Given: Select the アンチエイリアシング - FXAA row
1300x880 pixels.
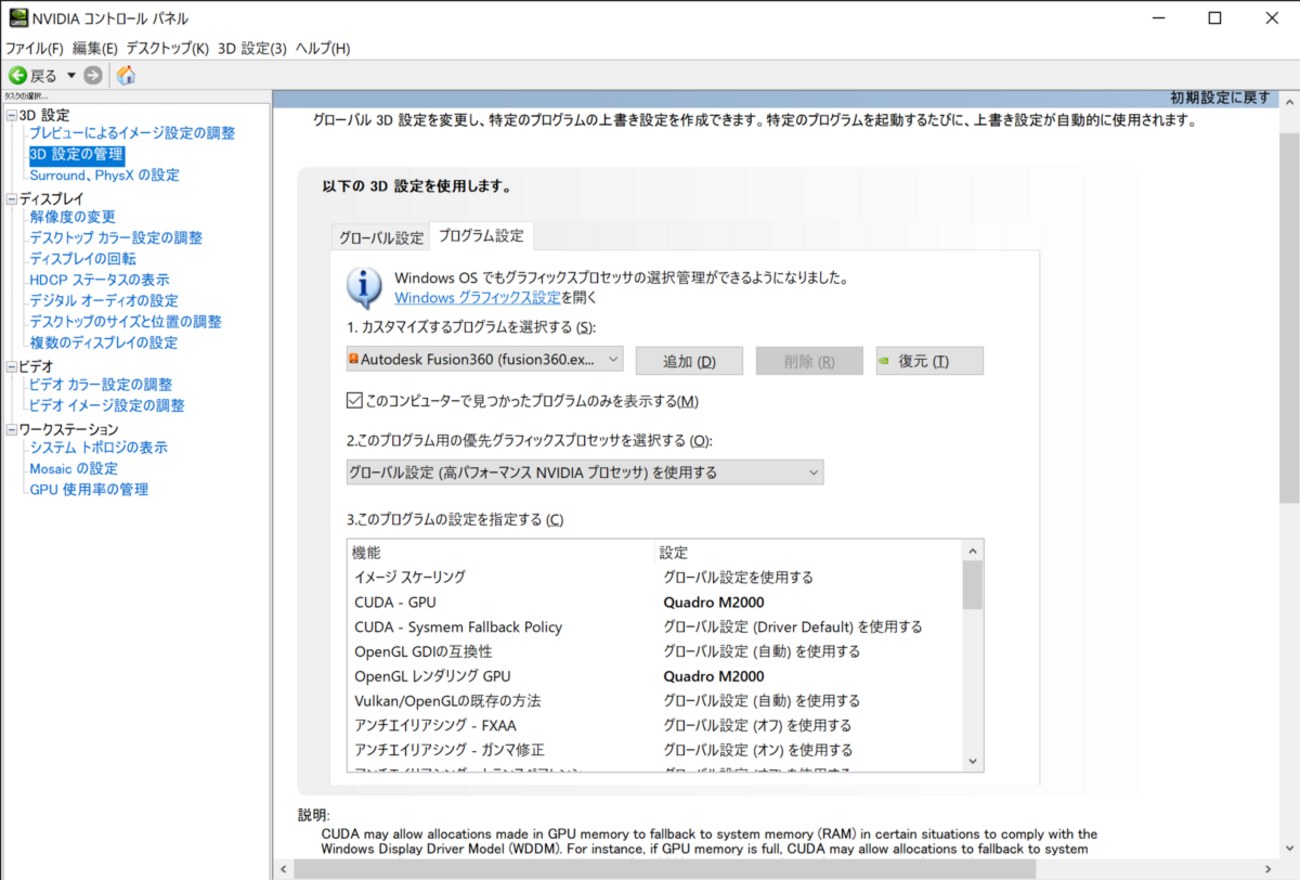Looking at the screenshot, I should pyautogui.click(x=654, y=725).
